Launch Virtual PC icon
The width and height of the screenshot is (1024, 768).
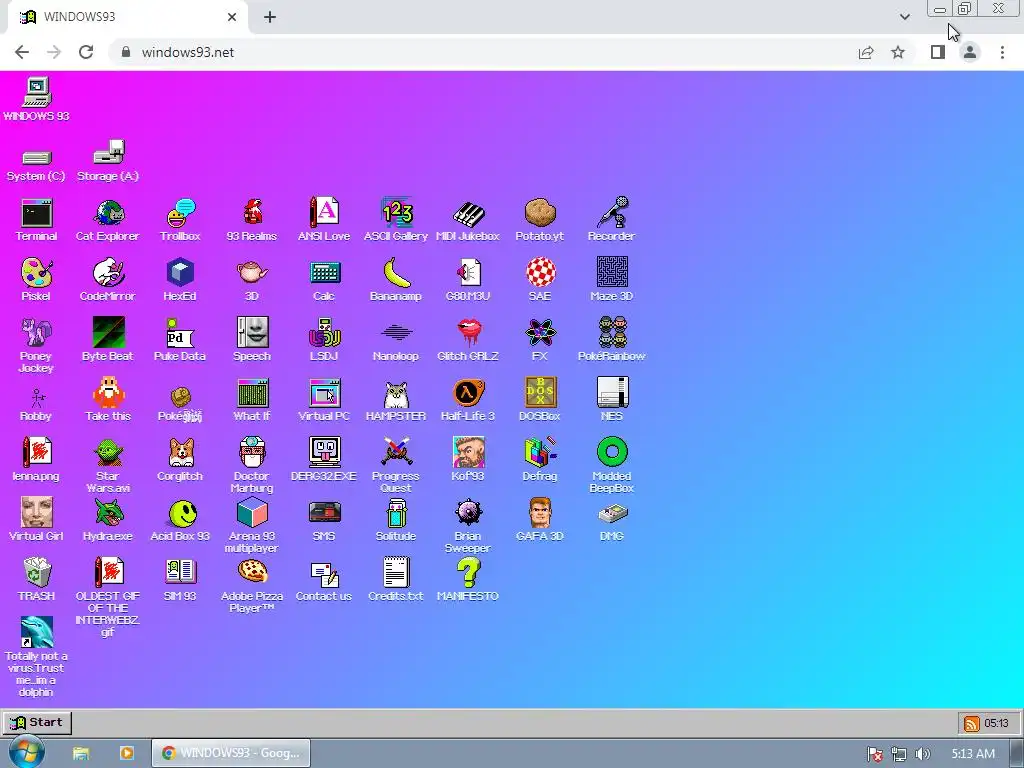[x=324, y=400]
